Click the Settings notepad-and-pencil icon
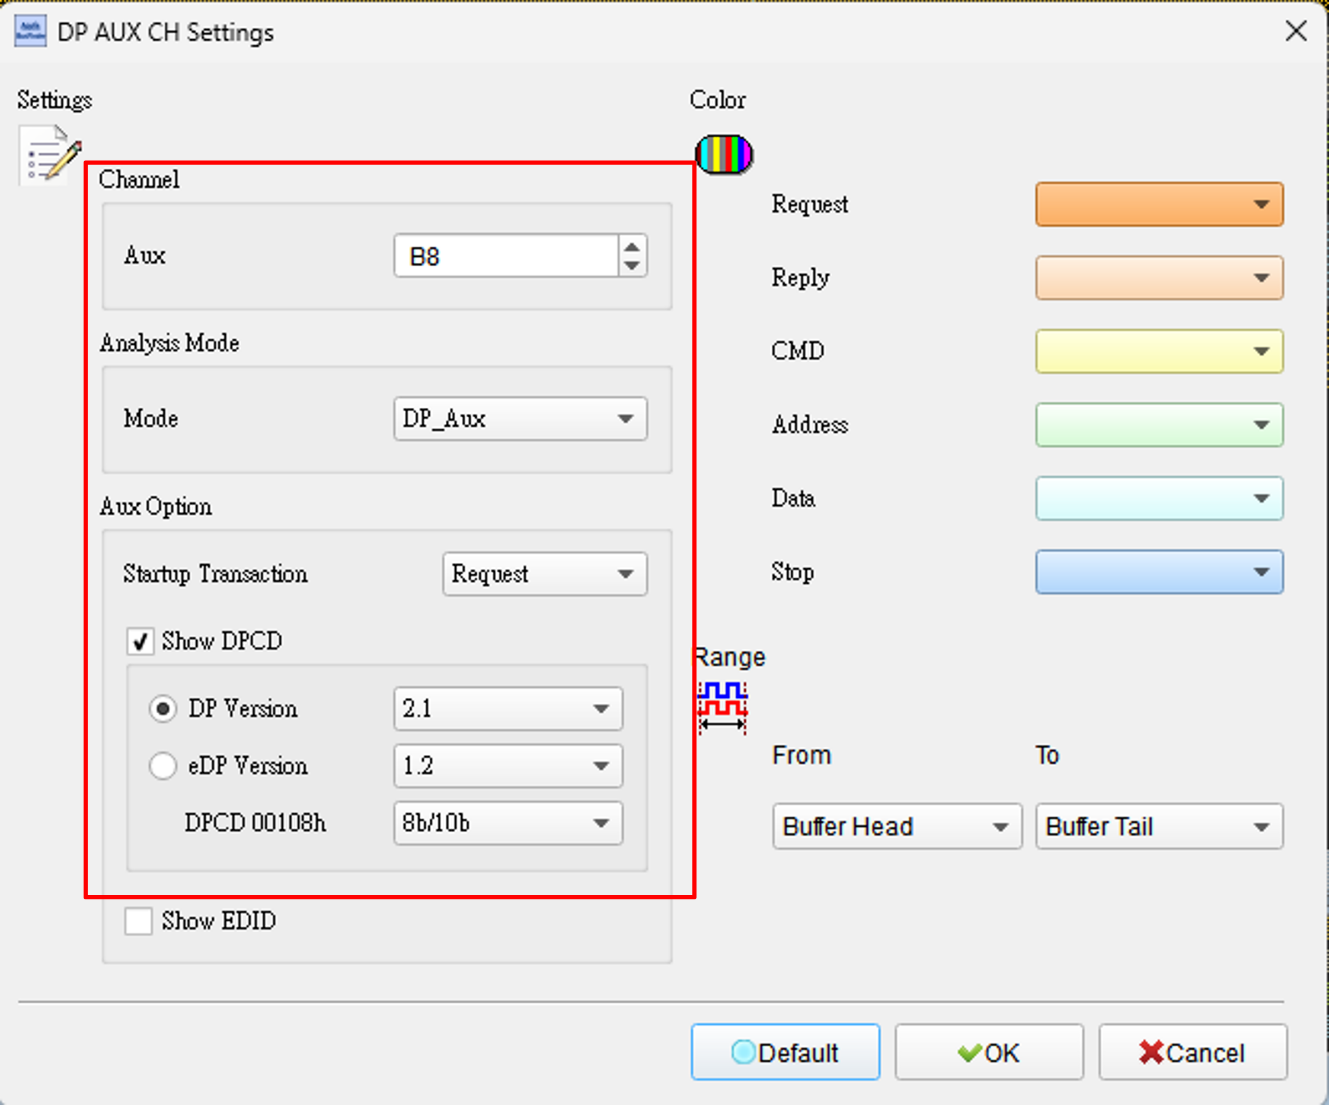 click(x=50, y=155)
